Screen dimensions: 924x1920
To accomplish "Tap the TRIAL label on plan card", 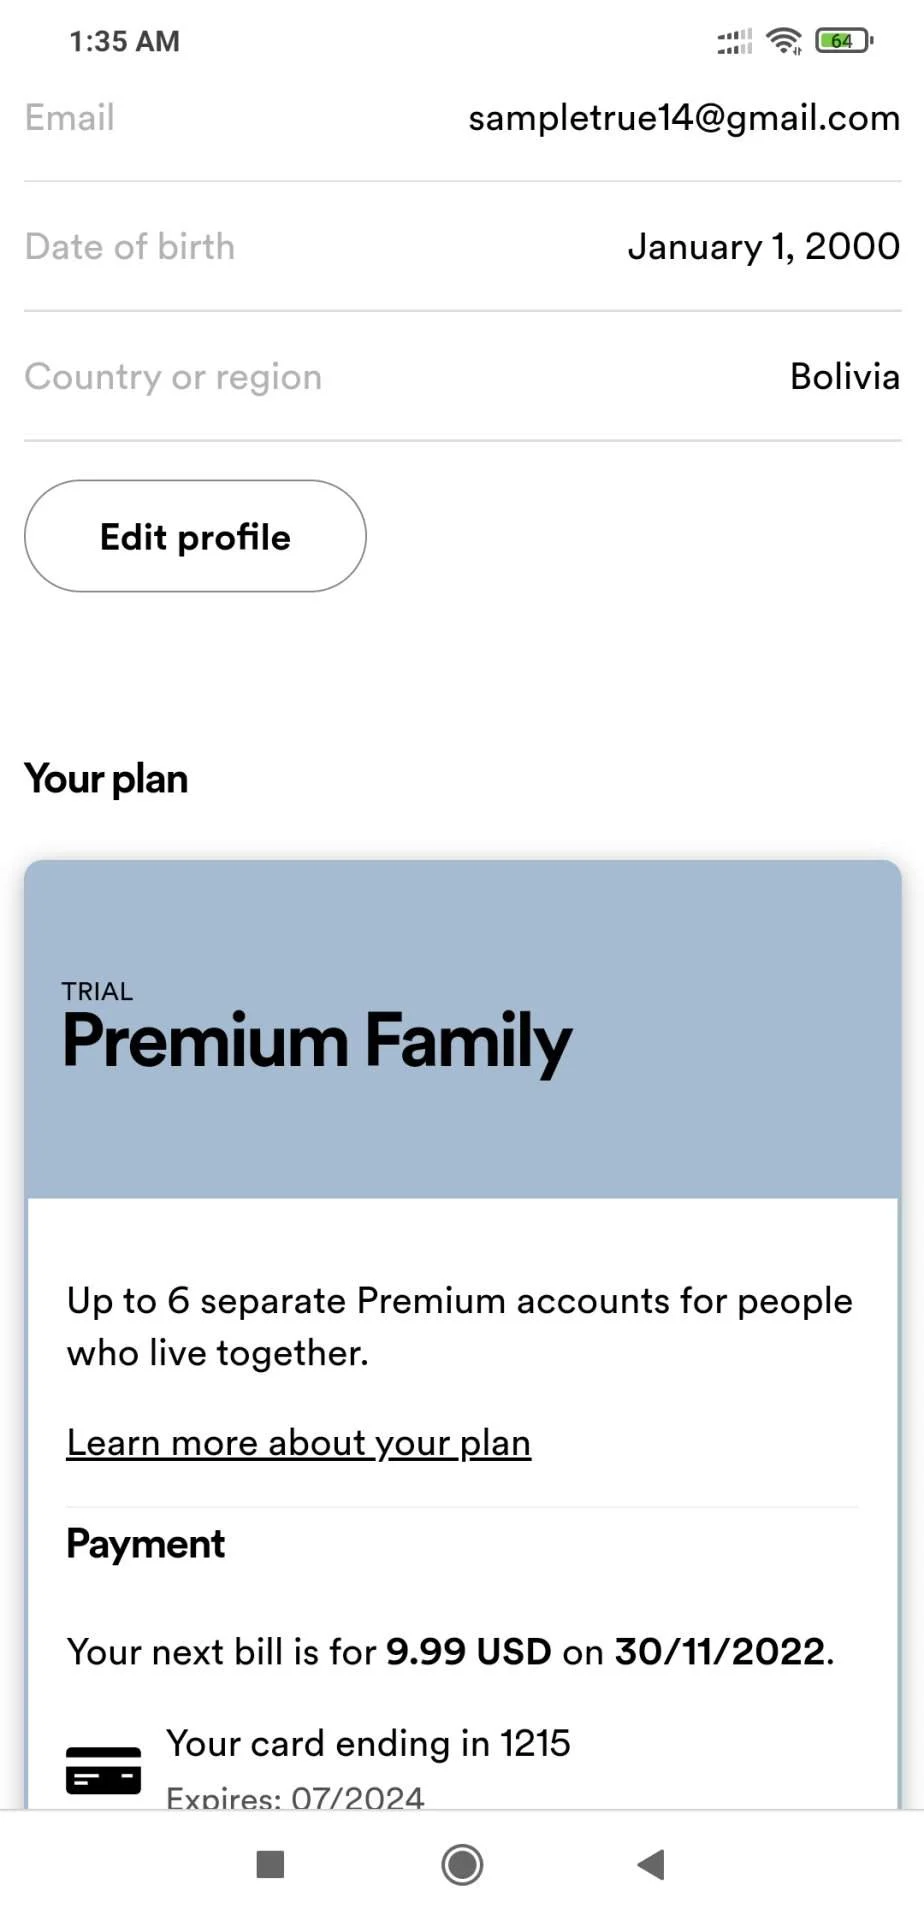I will pyautogui.click(x=97, y=991).
